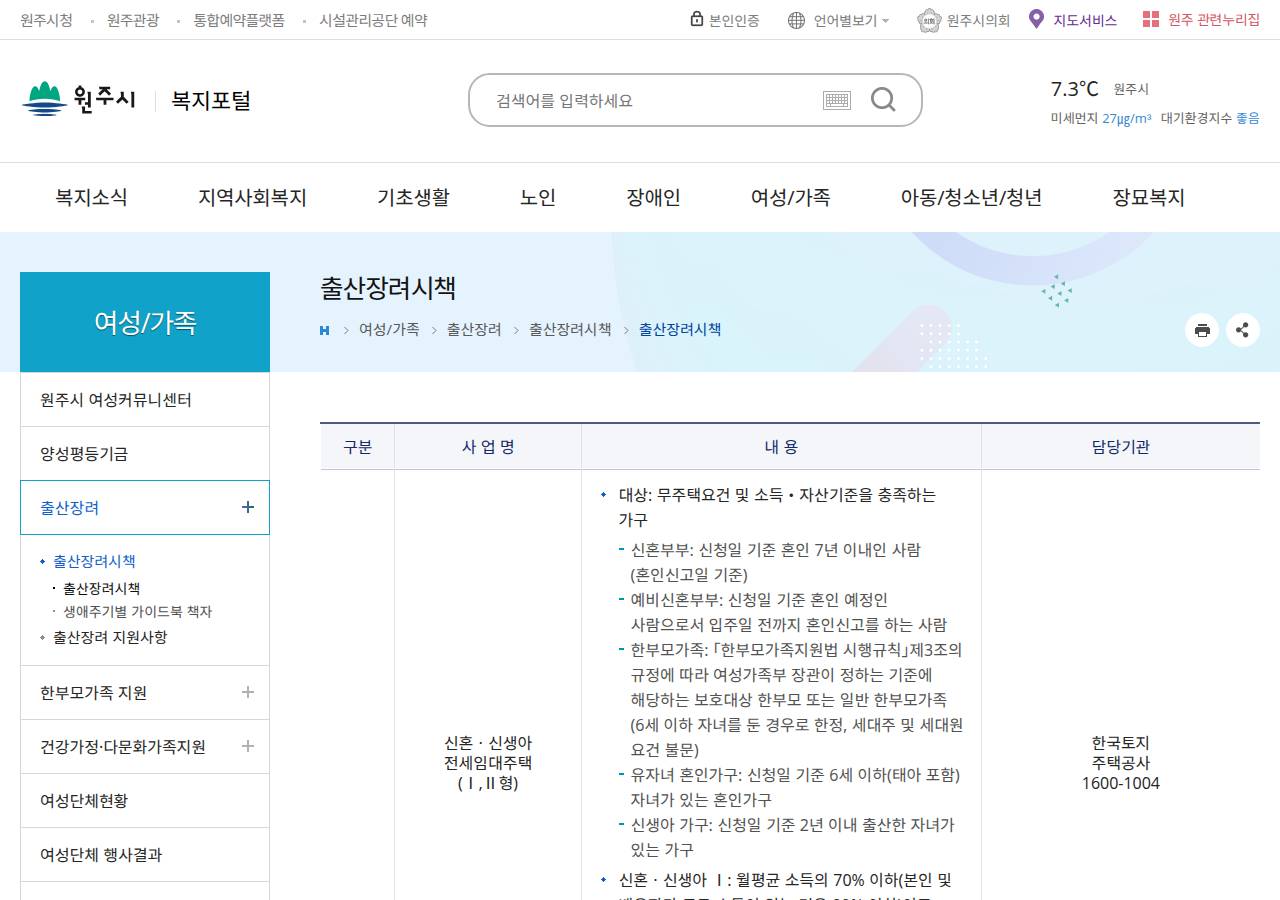Open 여성단체현황 in sidebar
The image size is (1280, 900).
[x=145, y=800]
